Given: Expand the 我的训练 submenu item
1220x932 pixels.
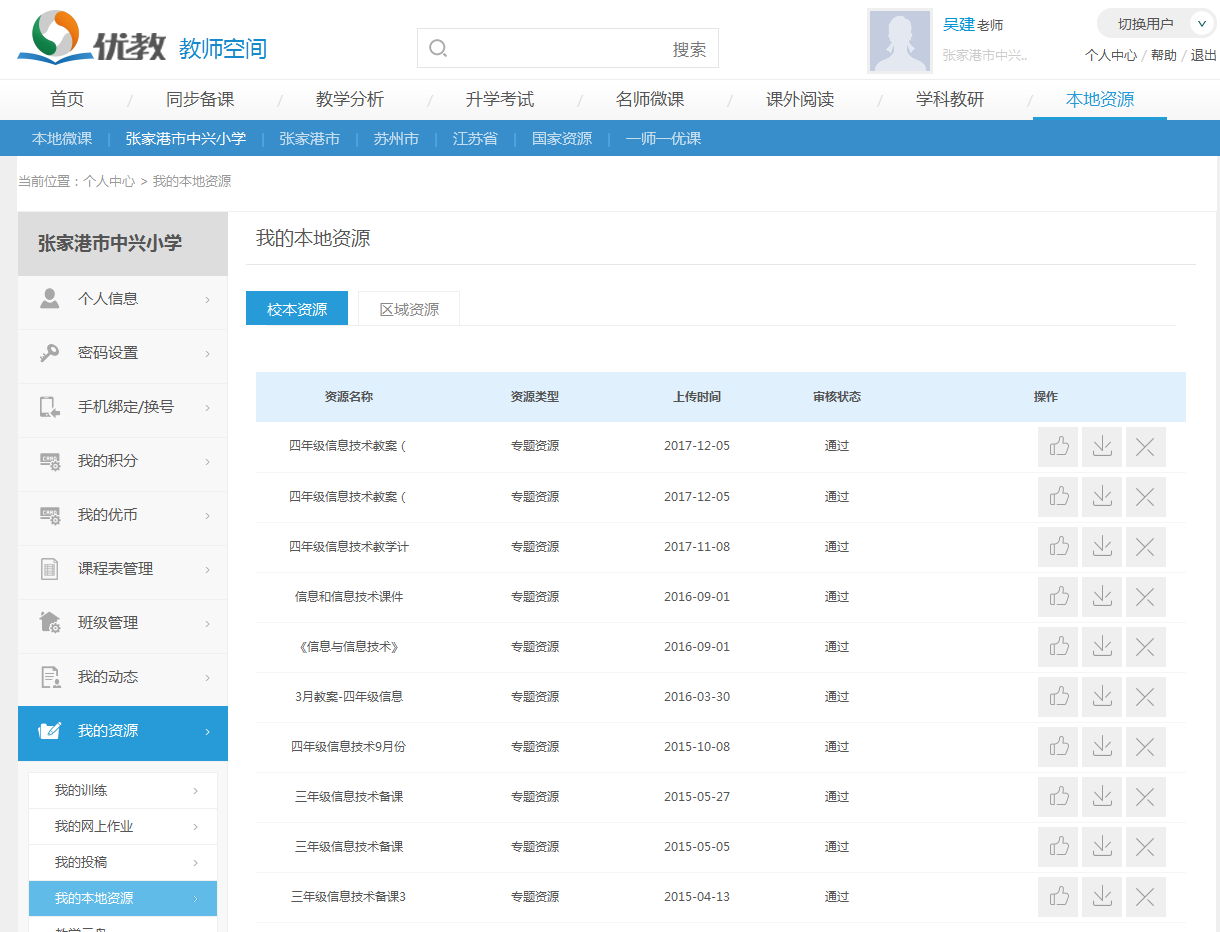Looking at the screenshot, I should (x=122, y=791).
